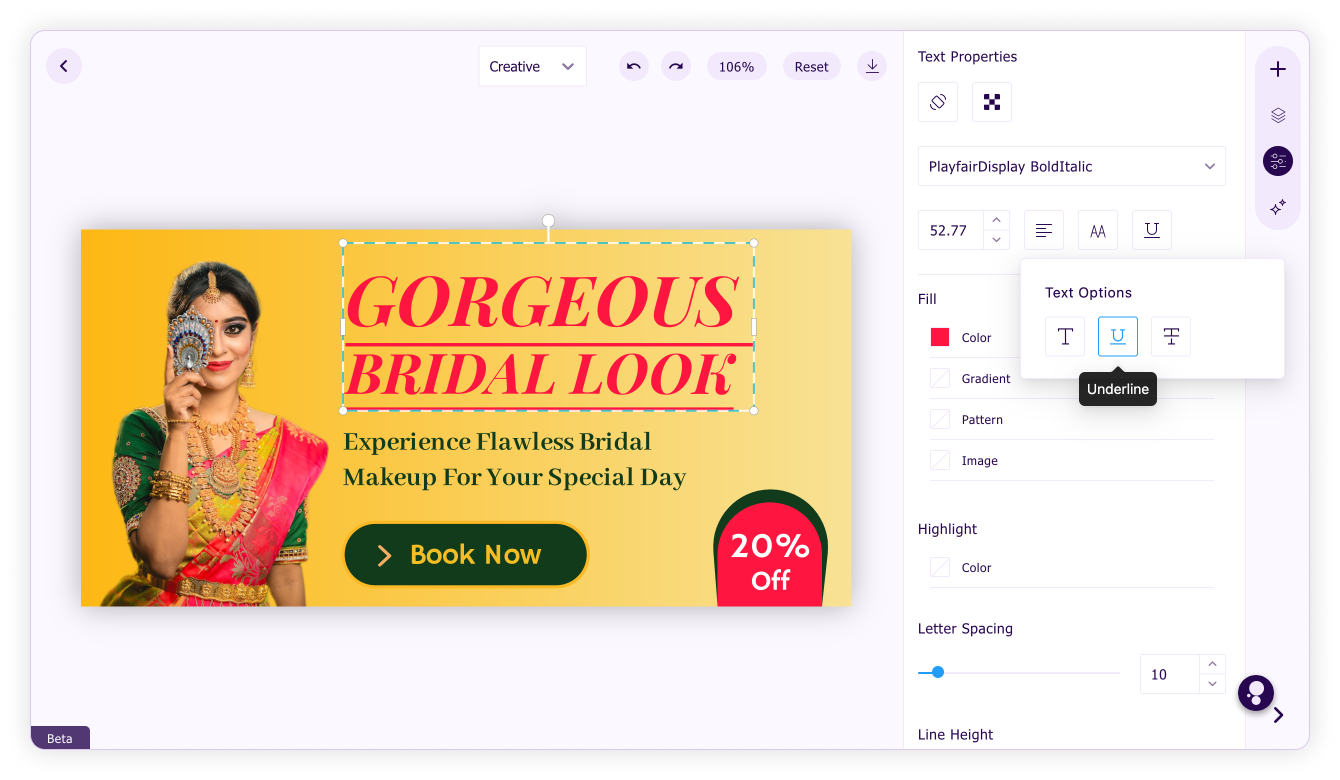Click the rotate text icon
This screenshot has width=1340, height=780.
(x=938, y=102)
